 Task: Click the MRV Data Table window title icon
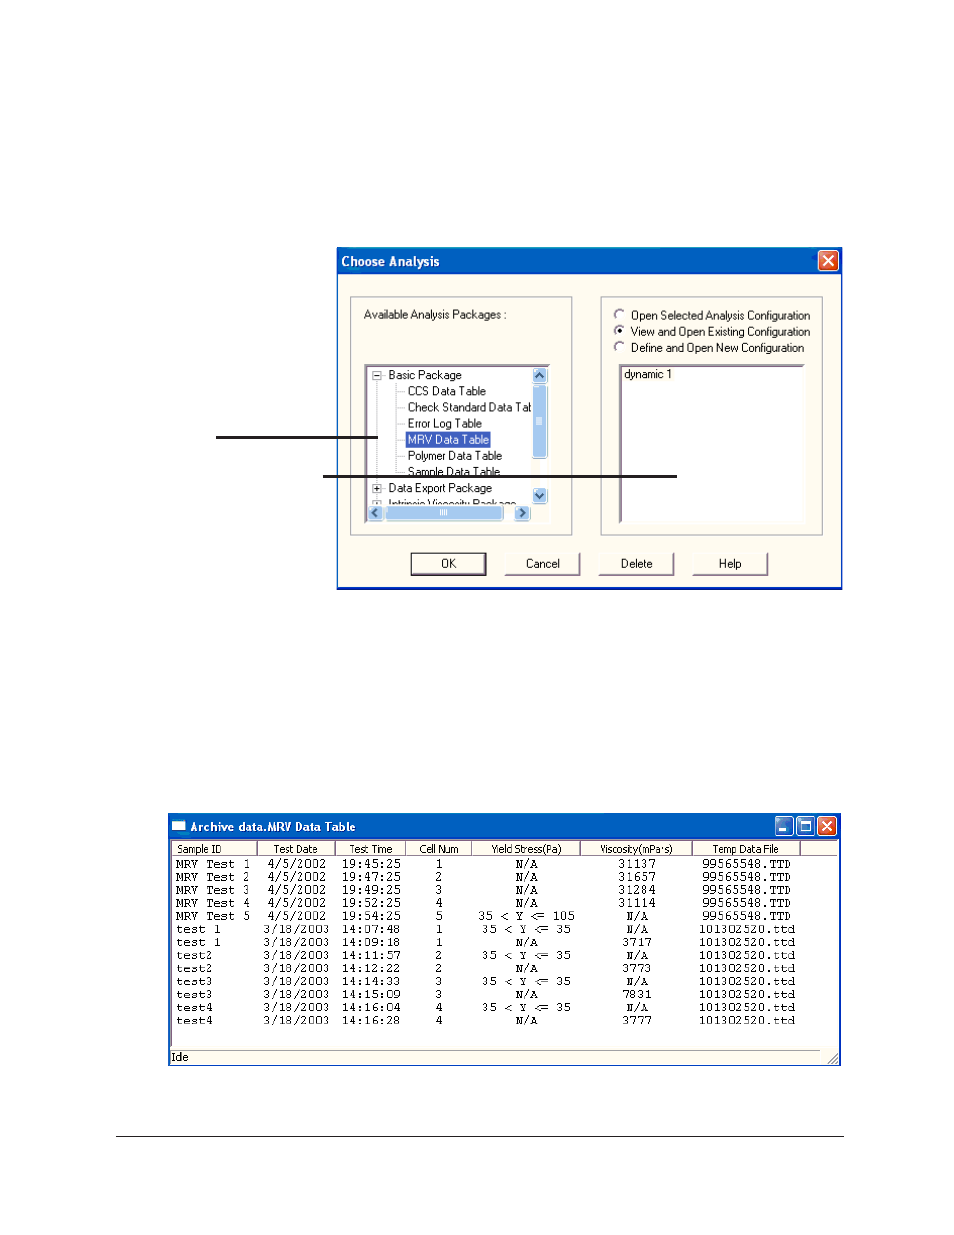point(179,826)
